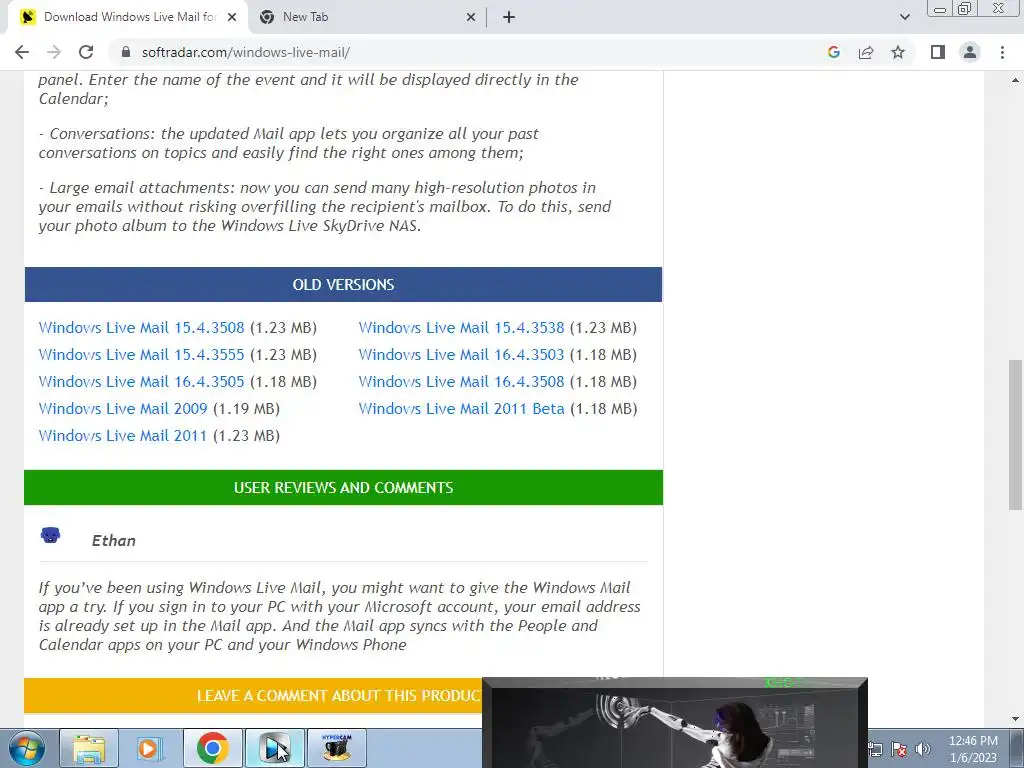
Task: Open the Windows Live Mail 2011 link
Action: coord(123,436)
